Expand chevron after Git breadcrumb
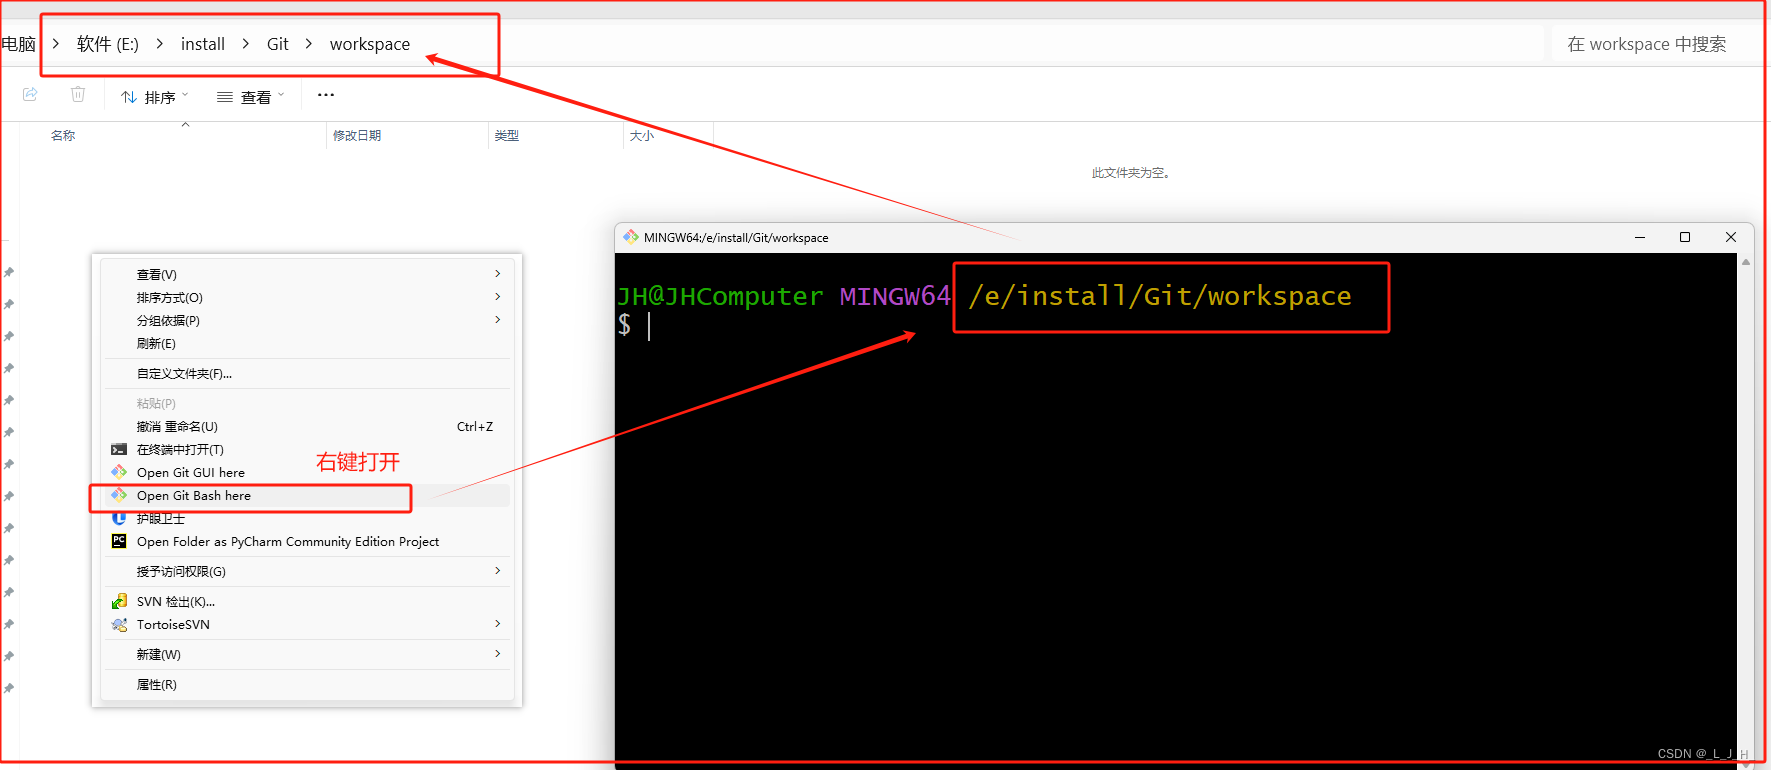 (309, 44)
